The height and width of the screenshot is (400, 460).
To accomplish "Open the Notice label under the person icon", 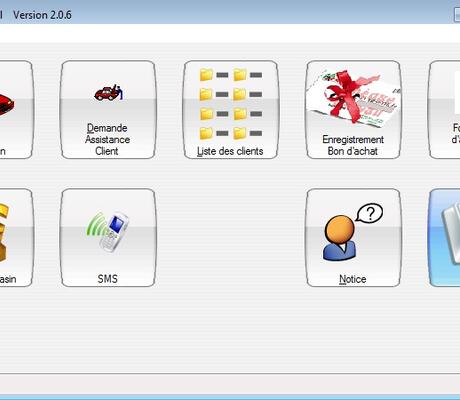I will (x=353, y=279).
